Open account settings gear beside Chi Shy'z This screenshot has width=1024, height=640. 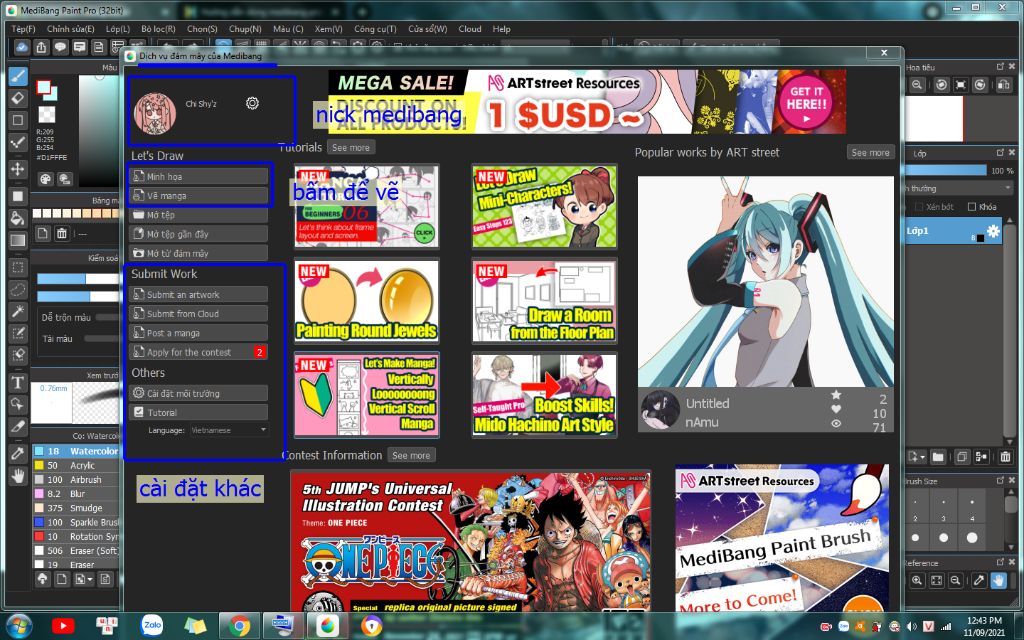[x=252, y=103]
